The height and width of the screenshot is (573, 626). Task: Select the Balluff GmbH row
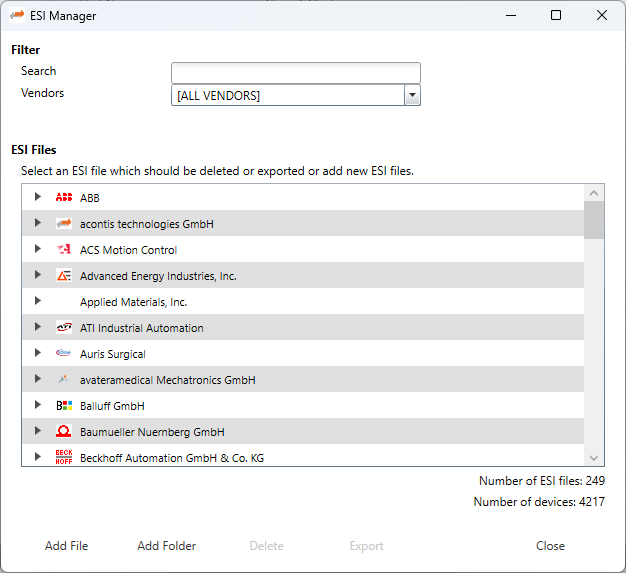(x=303, y=405)
